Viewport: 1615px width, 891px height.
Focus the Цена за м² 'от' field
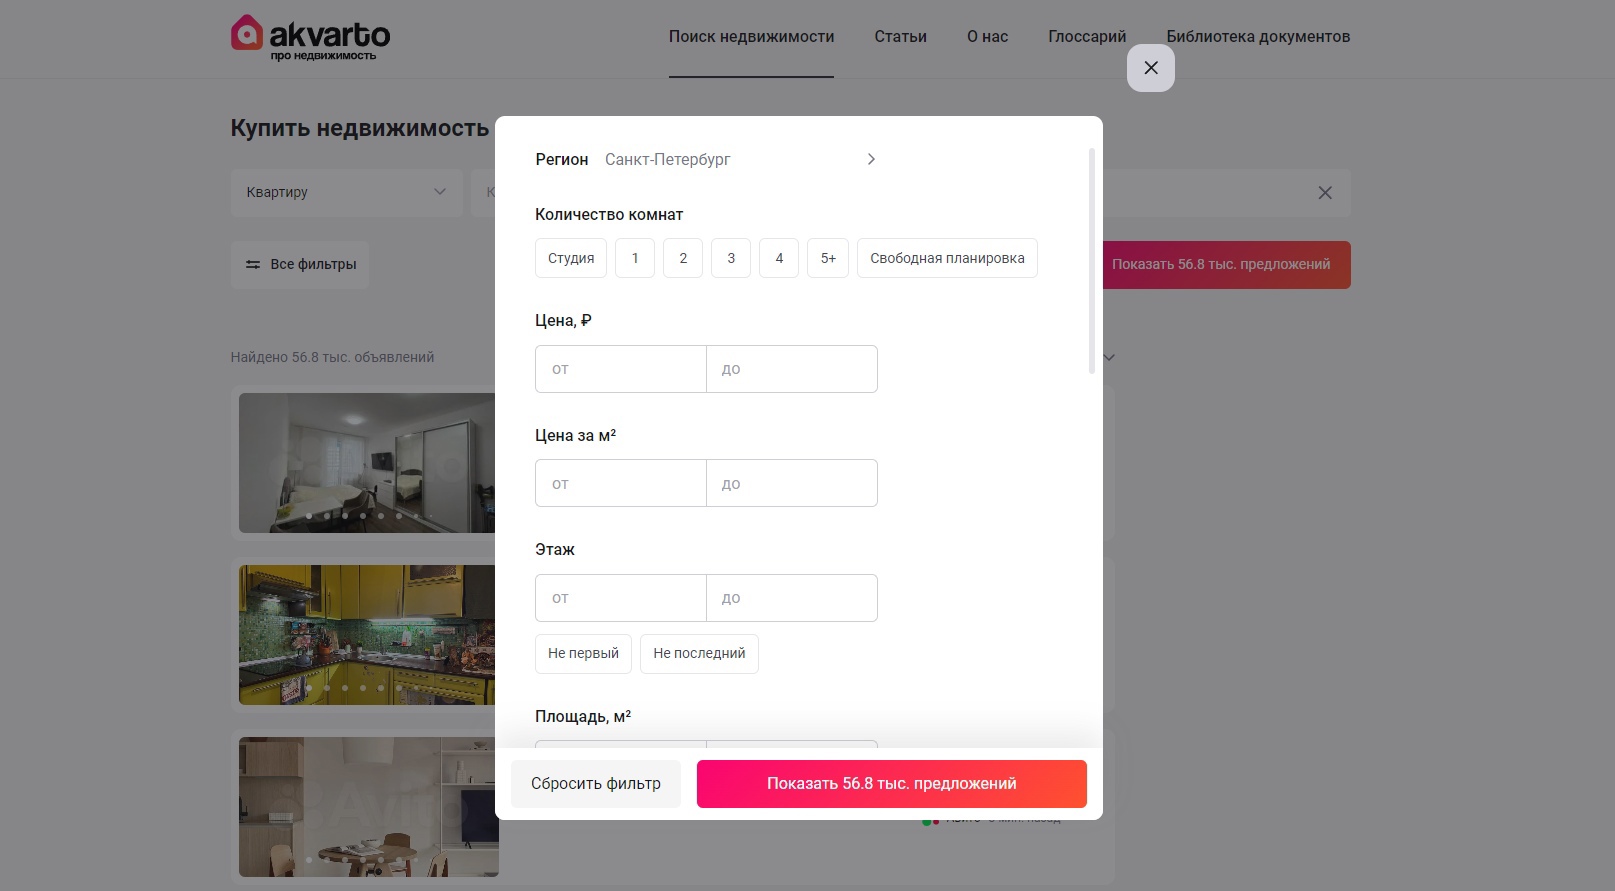[621, 483]
